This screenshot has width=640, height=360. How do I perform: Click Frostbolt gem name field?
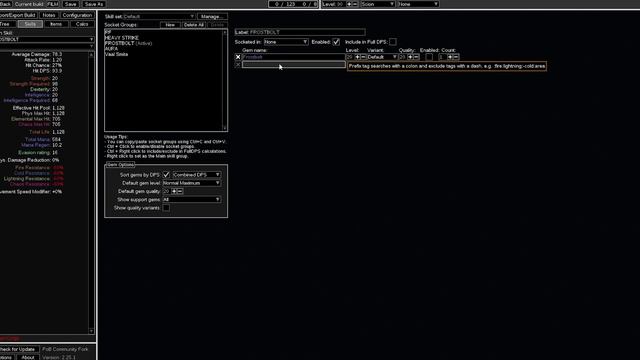[293, 57]
